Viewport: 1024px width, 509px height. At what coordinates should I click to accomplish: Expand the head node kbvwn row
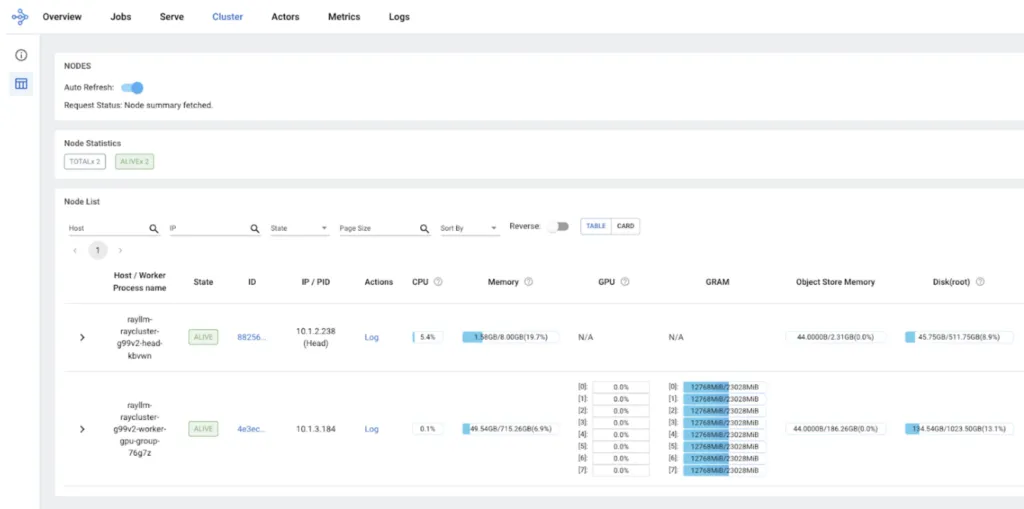pos(82,338)
